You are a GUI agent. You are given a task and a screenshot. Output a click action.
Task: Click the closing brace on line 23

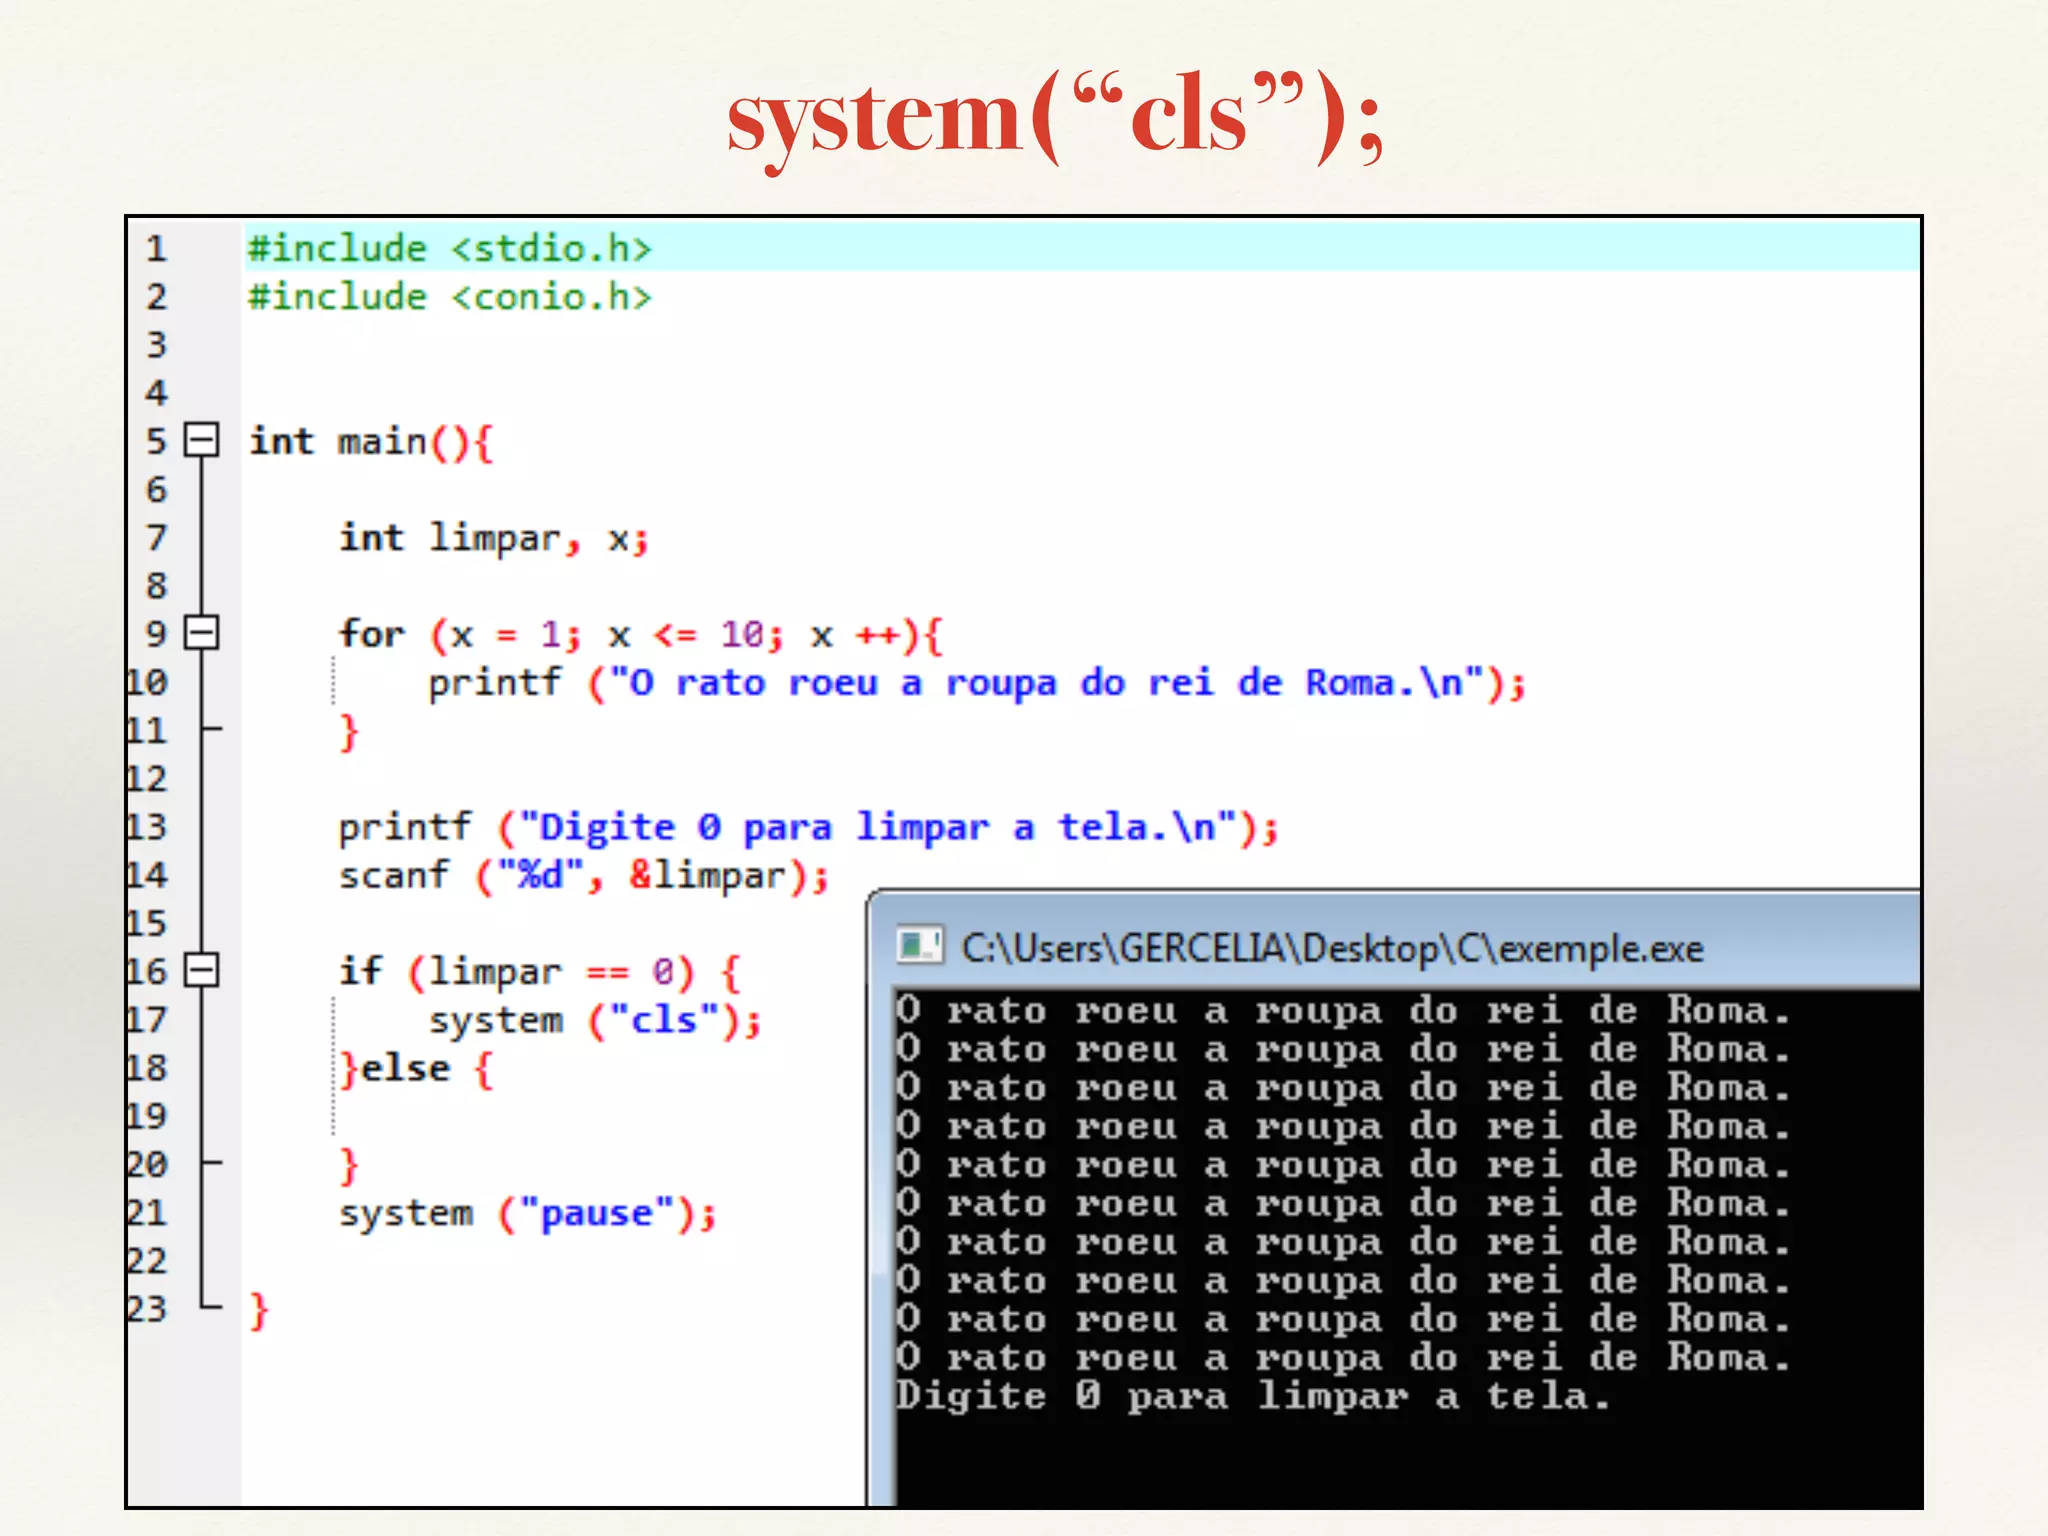pyautogui.click(x=259, y=1311)
